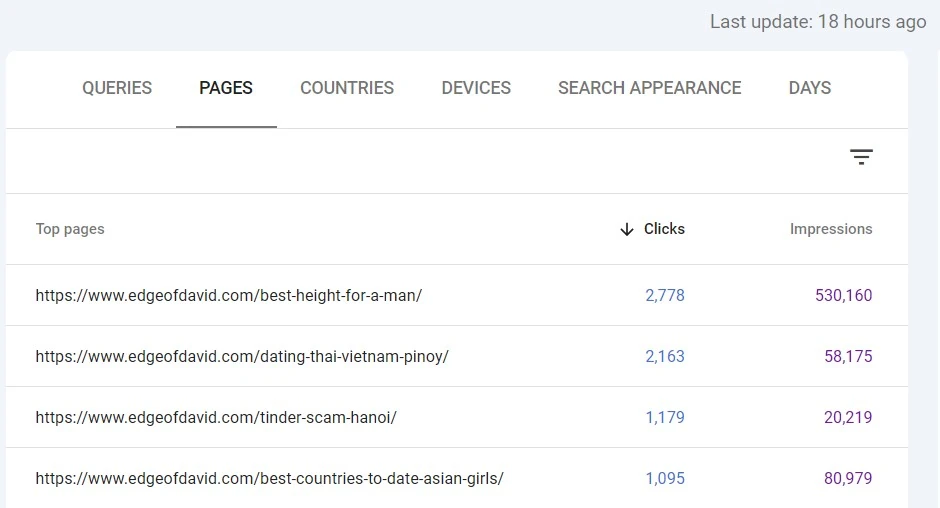
Task: Click the 530,160 impressions value
Action: pos(842,296)
